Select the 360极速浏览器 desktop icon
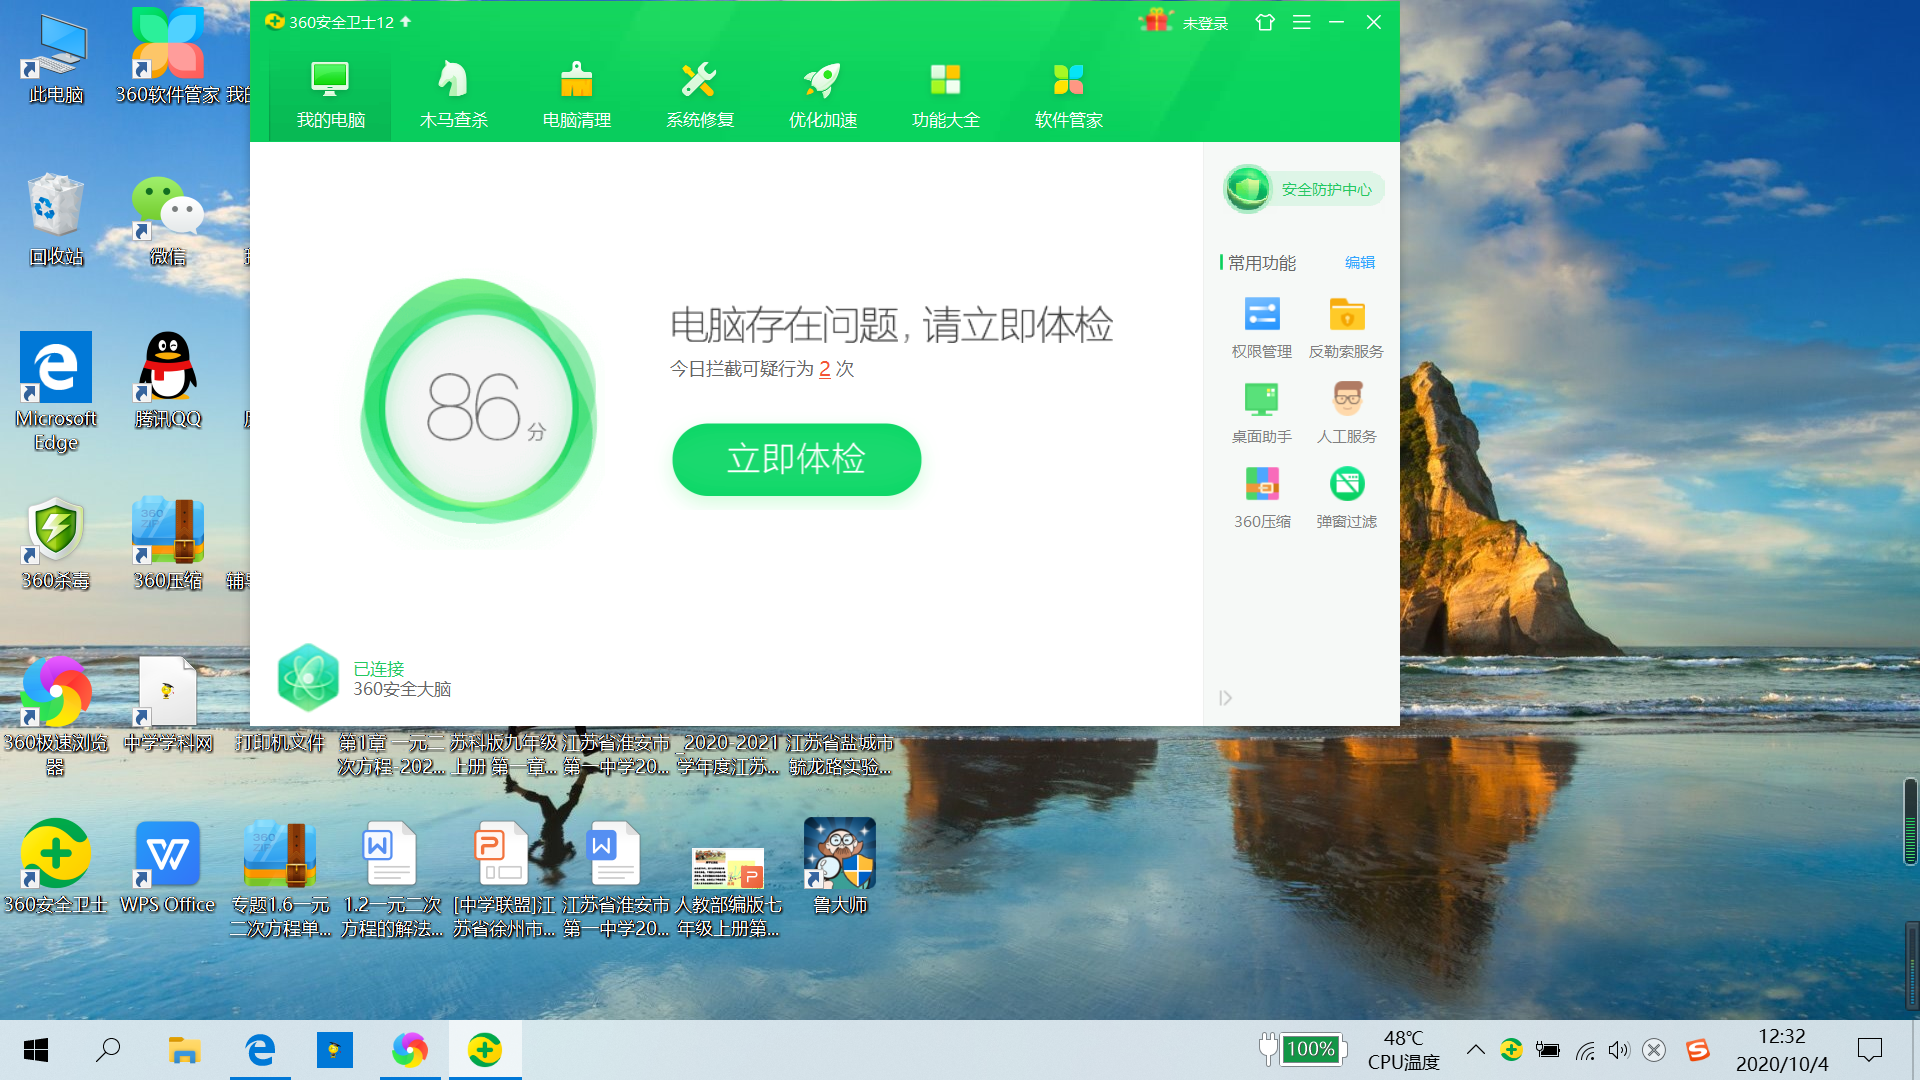Viewport: 1920px width, 1080px height. [x=56, y=716]
